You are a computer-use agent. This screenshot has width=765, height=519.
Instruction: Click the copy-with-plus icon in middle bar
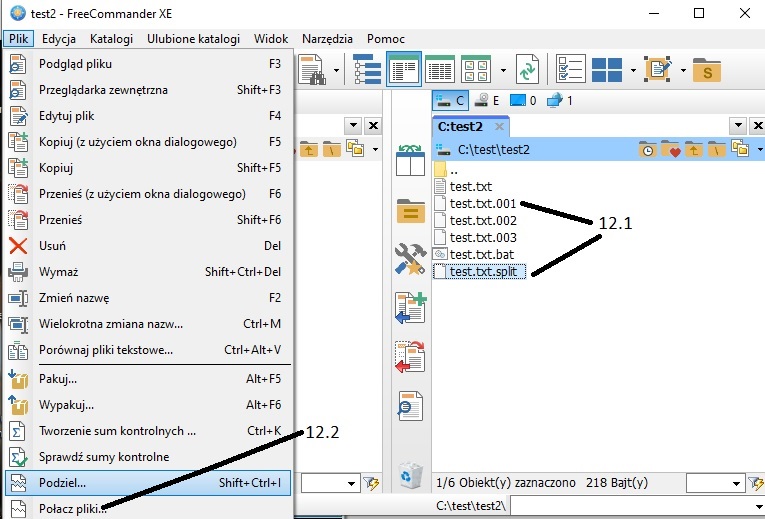(410, 308)
